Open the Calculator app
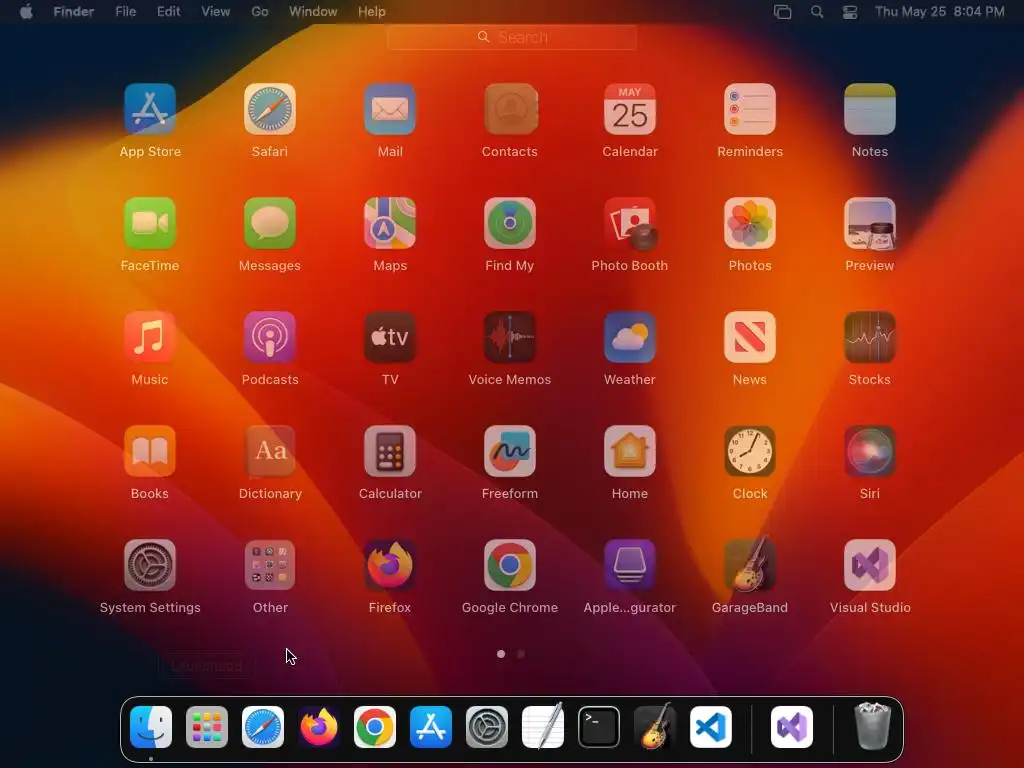This screenshot has width=1024, height=768. point(390,451)
